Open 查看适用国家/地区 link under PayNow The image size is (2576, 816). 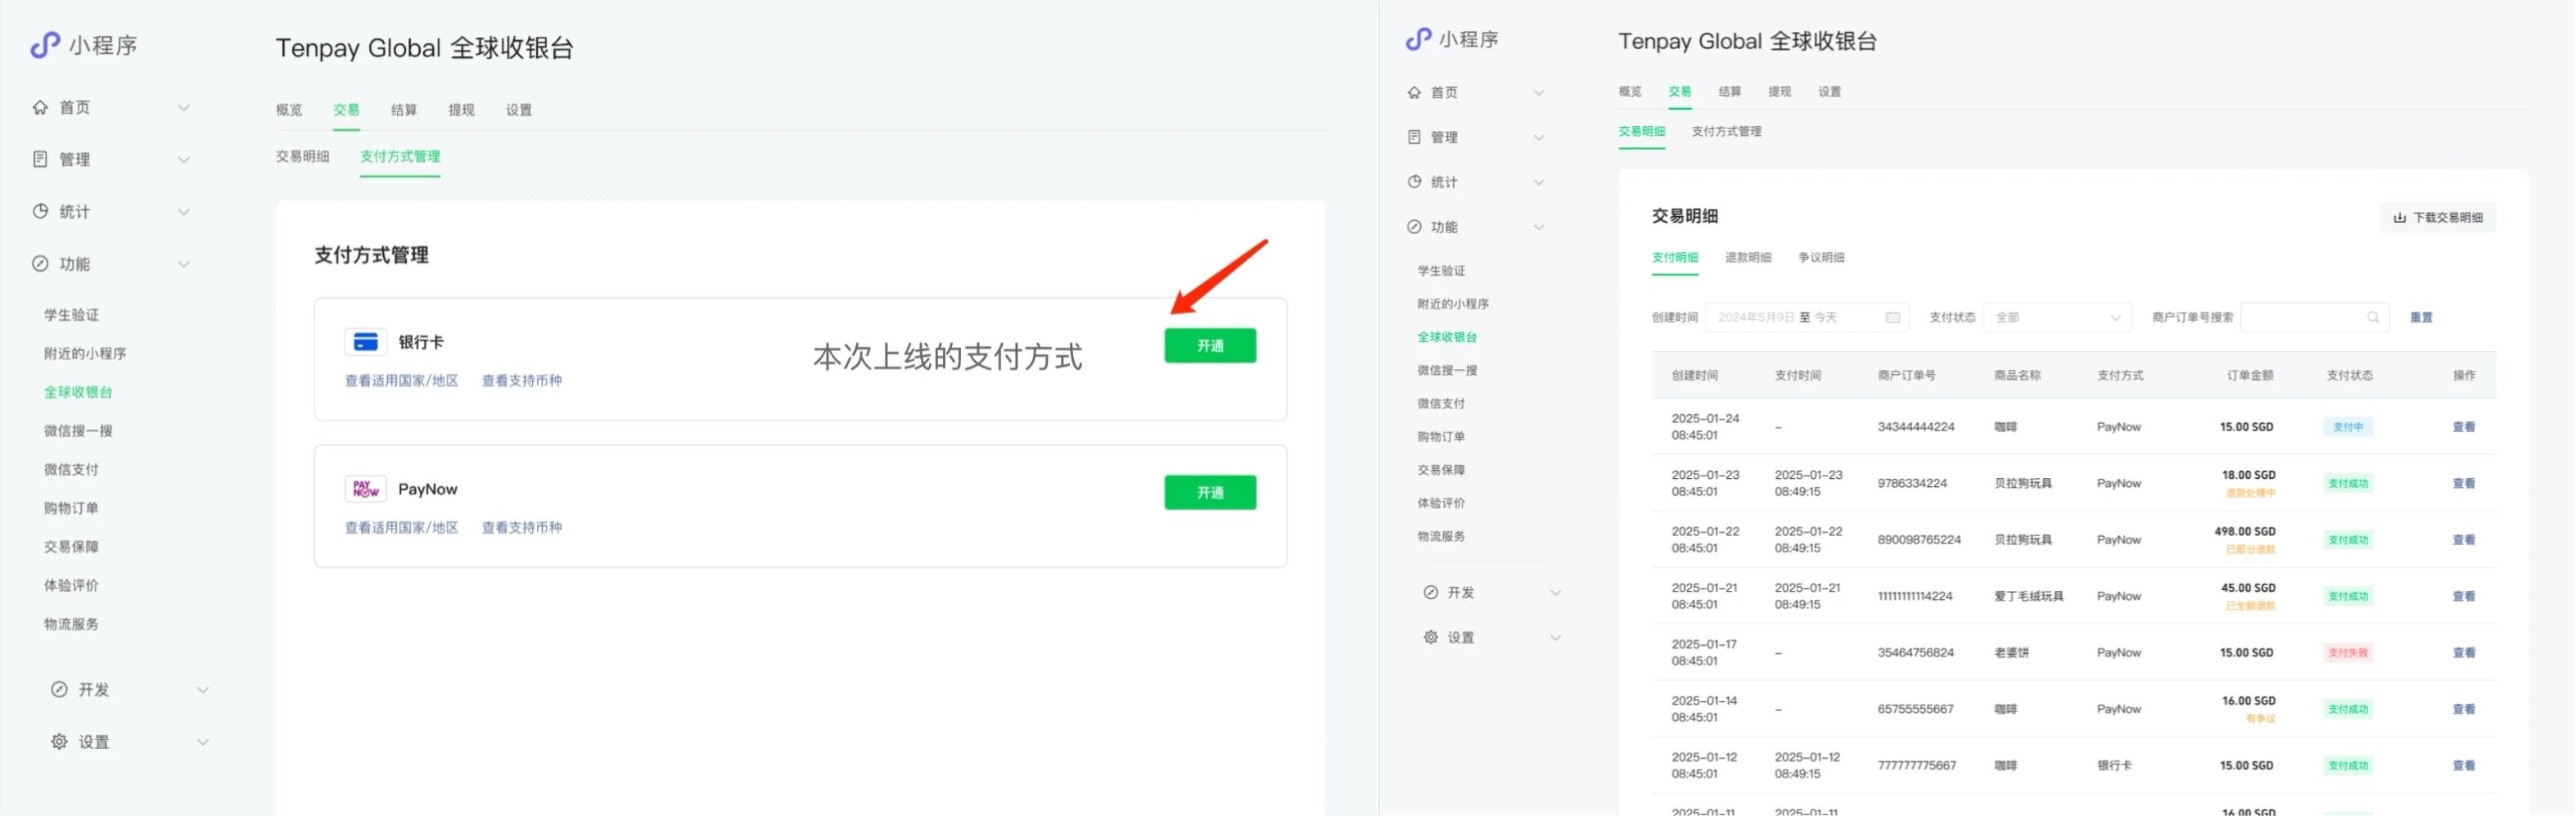coord(402,527)
